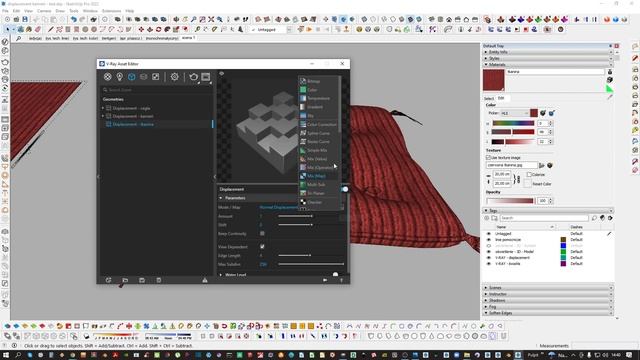This screenshot has height=360, width=640.
Task: Toggle the Displacement on/off switch
Action: point(344,189)
